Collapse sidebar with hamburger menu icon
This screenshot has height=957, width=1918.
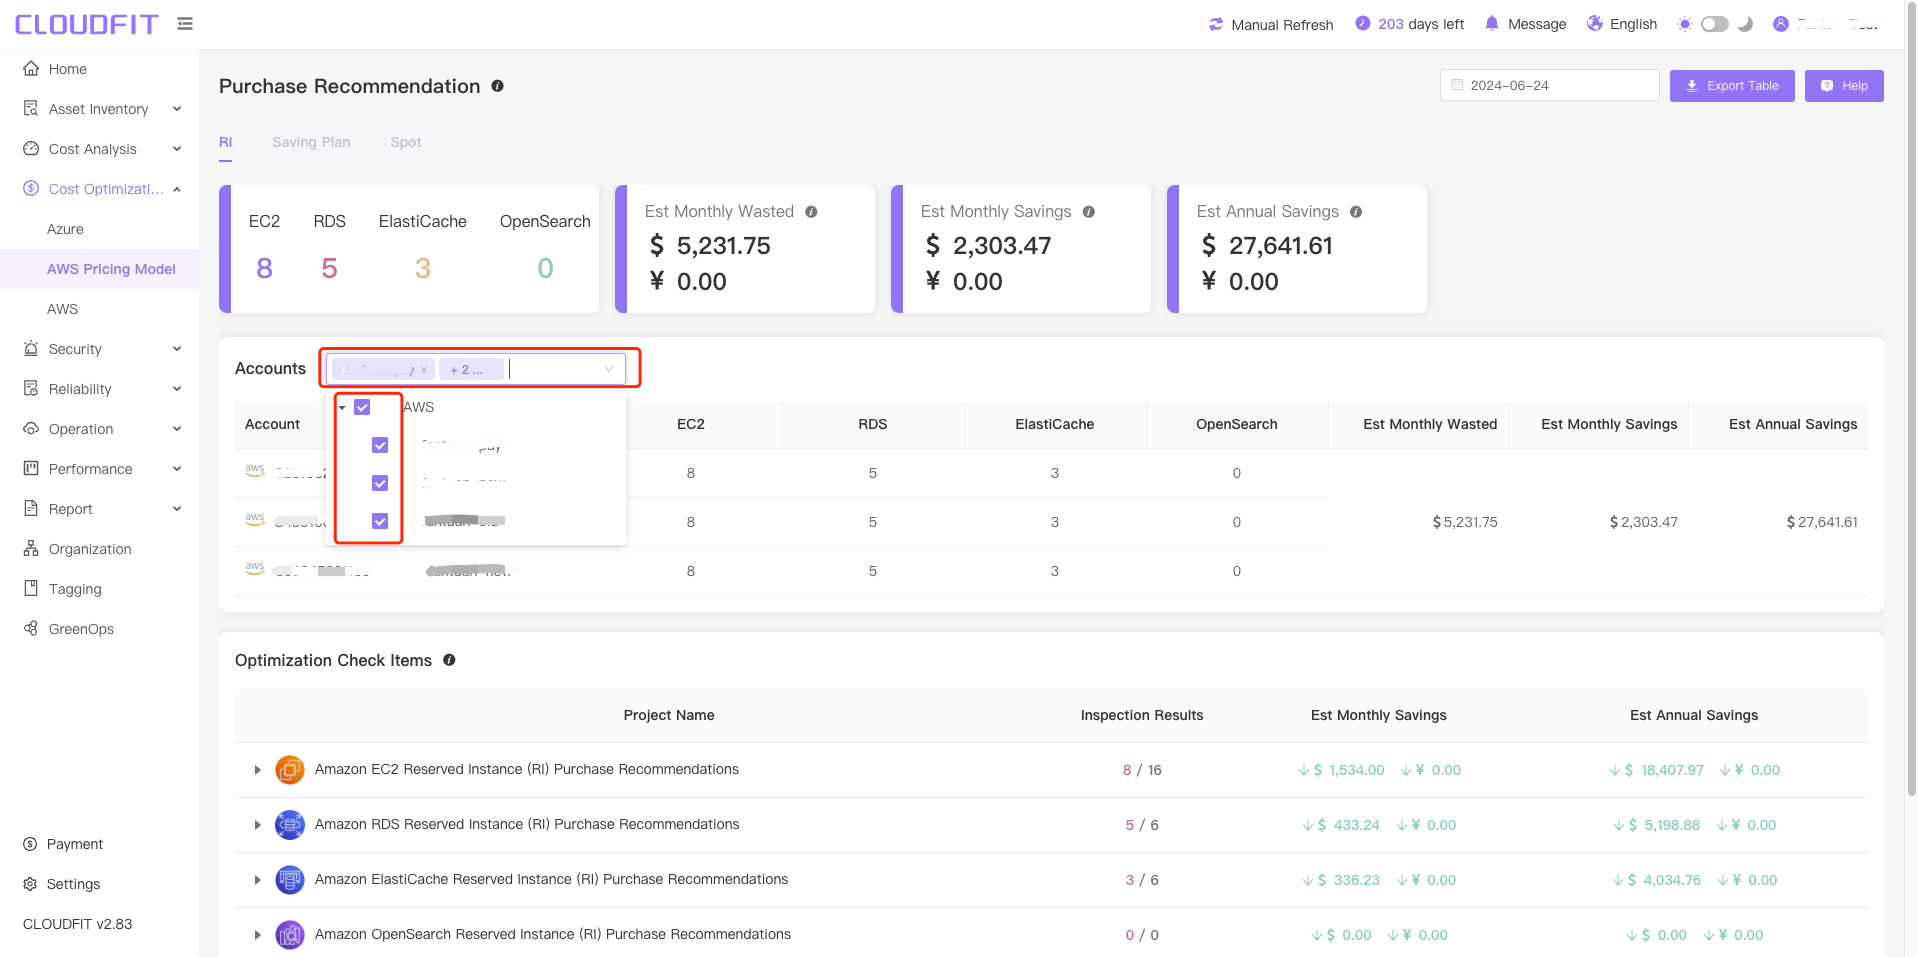click(x=185, y=23)
